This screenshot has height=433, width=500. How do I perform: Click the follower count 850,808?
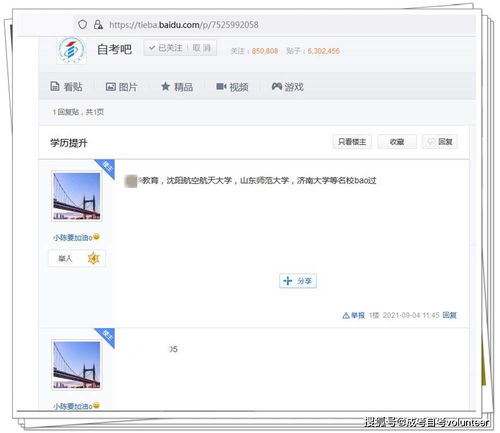point(265,51)
